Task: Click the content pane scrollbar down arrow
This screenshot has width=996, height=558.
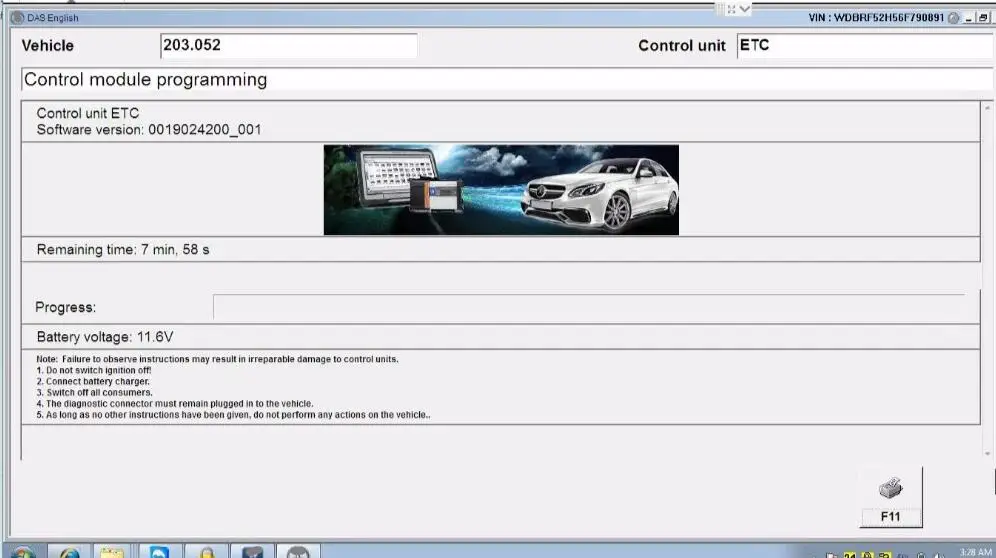Action: [987, 453]
